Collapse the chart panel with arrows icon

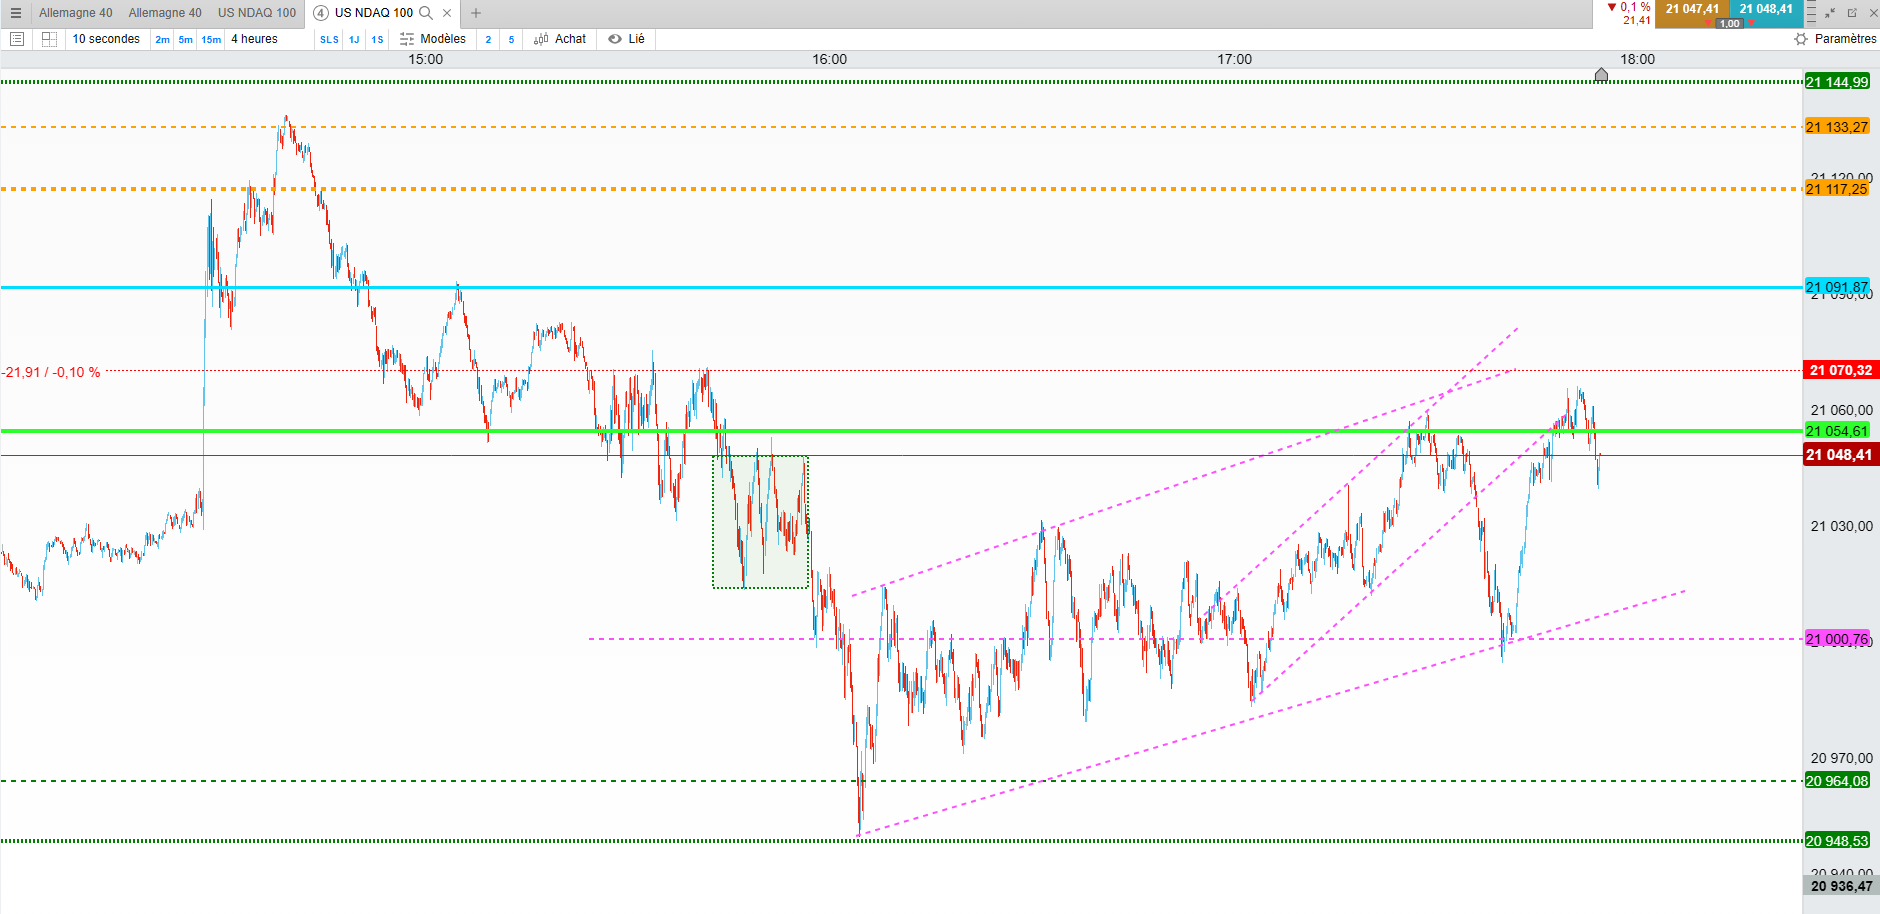pos(1830,13)
